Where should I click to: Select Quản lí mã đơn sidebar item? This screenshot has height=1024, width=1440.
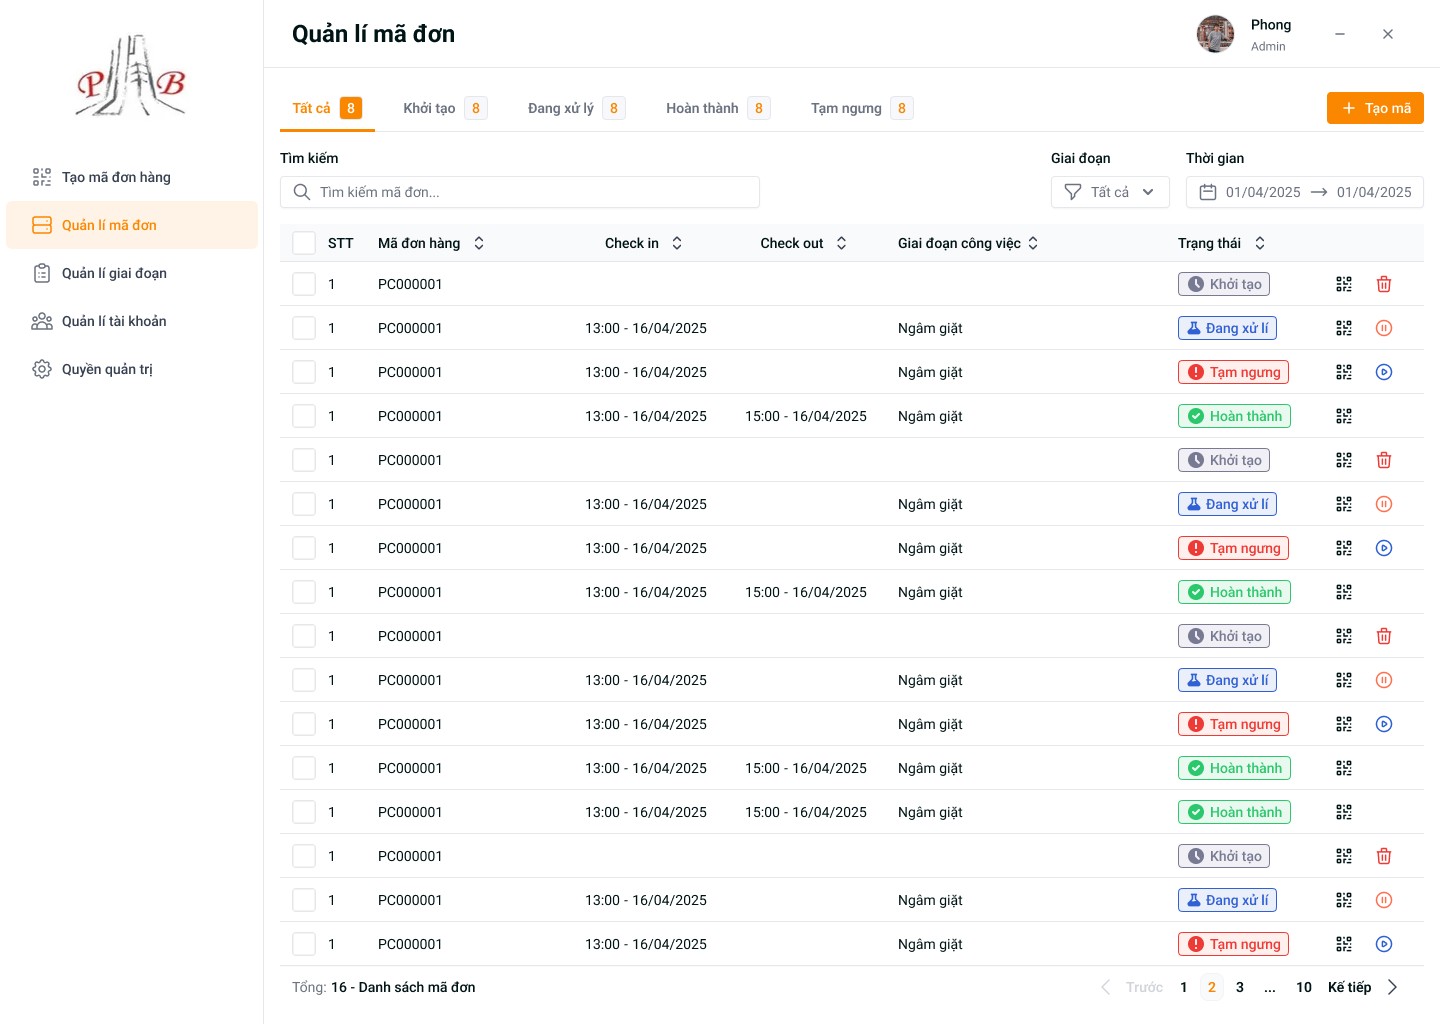click(132, 225)
